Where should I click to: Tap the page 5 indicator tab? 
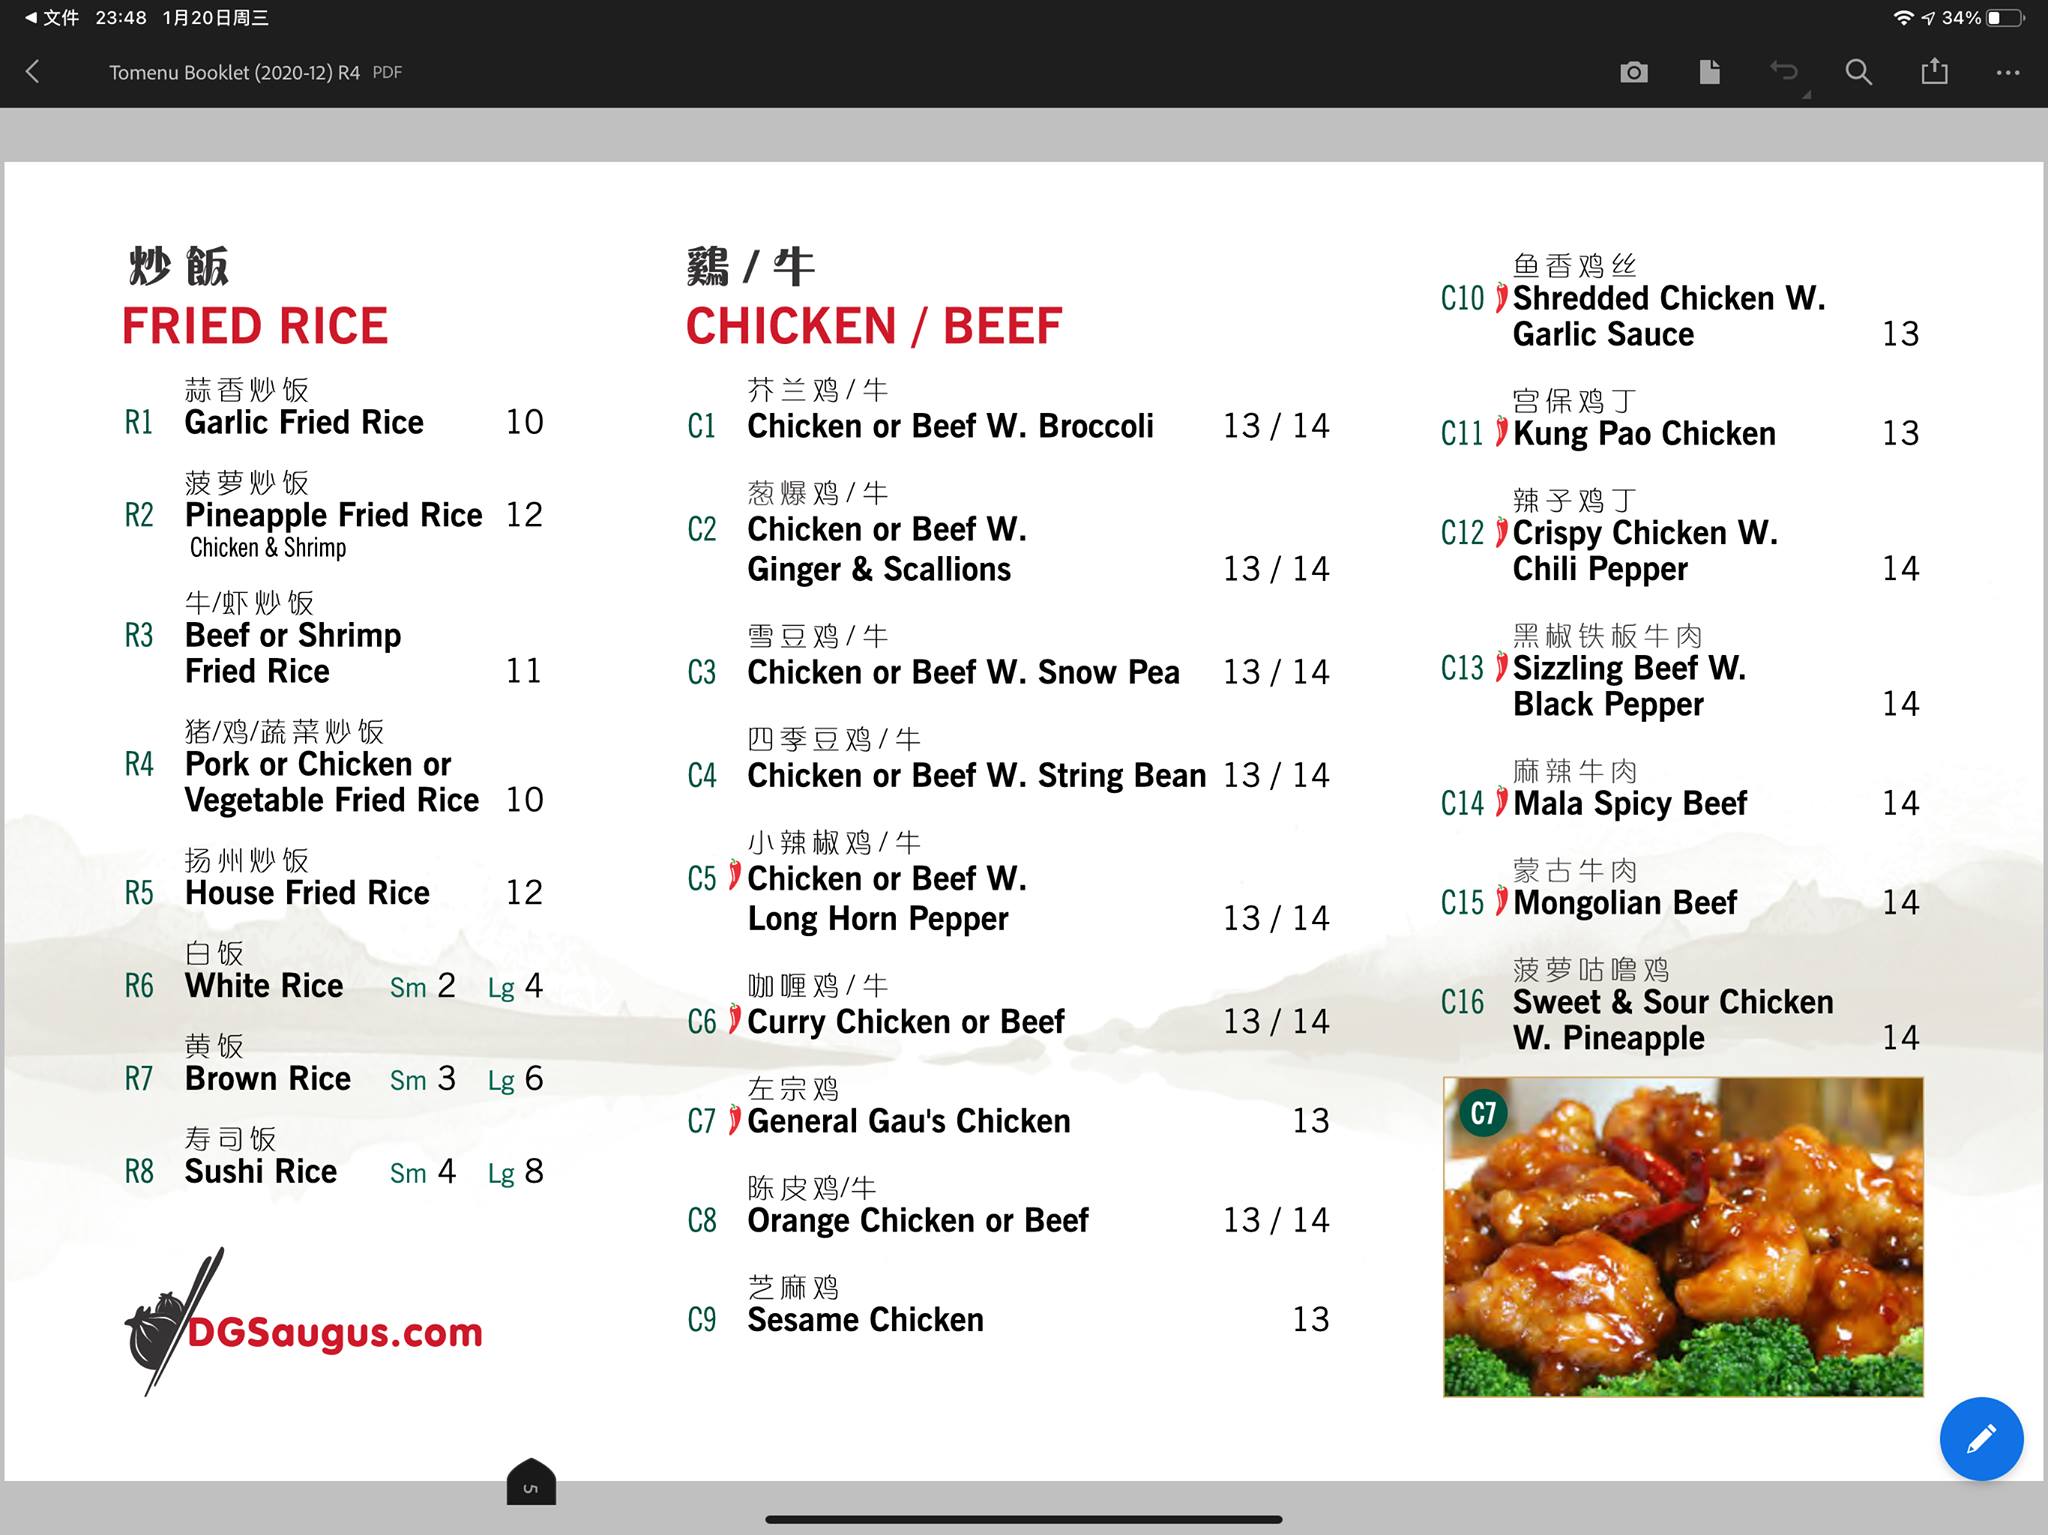point(531,1483)
